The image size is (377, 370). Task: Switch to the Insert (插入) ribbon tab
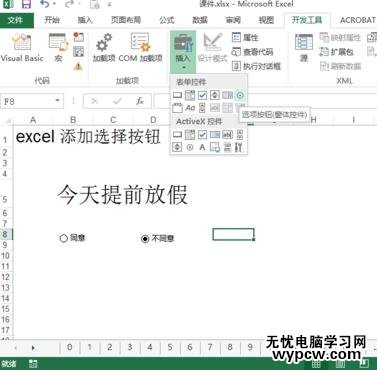[85, 20]
